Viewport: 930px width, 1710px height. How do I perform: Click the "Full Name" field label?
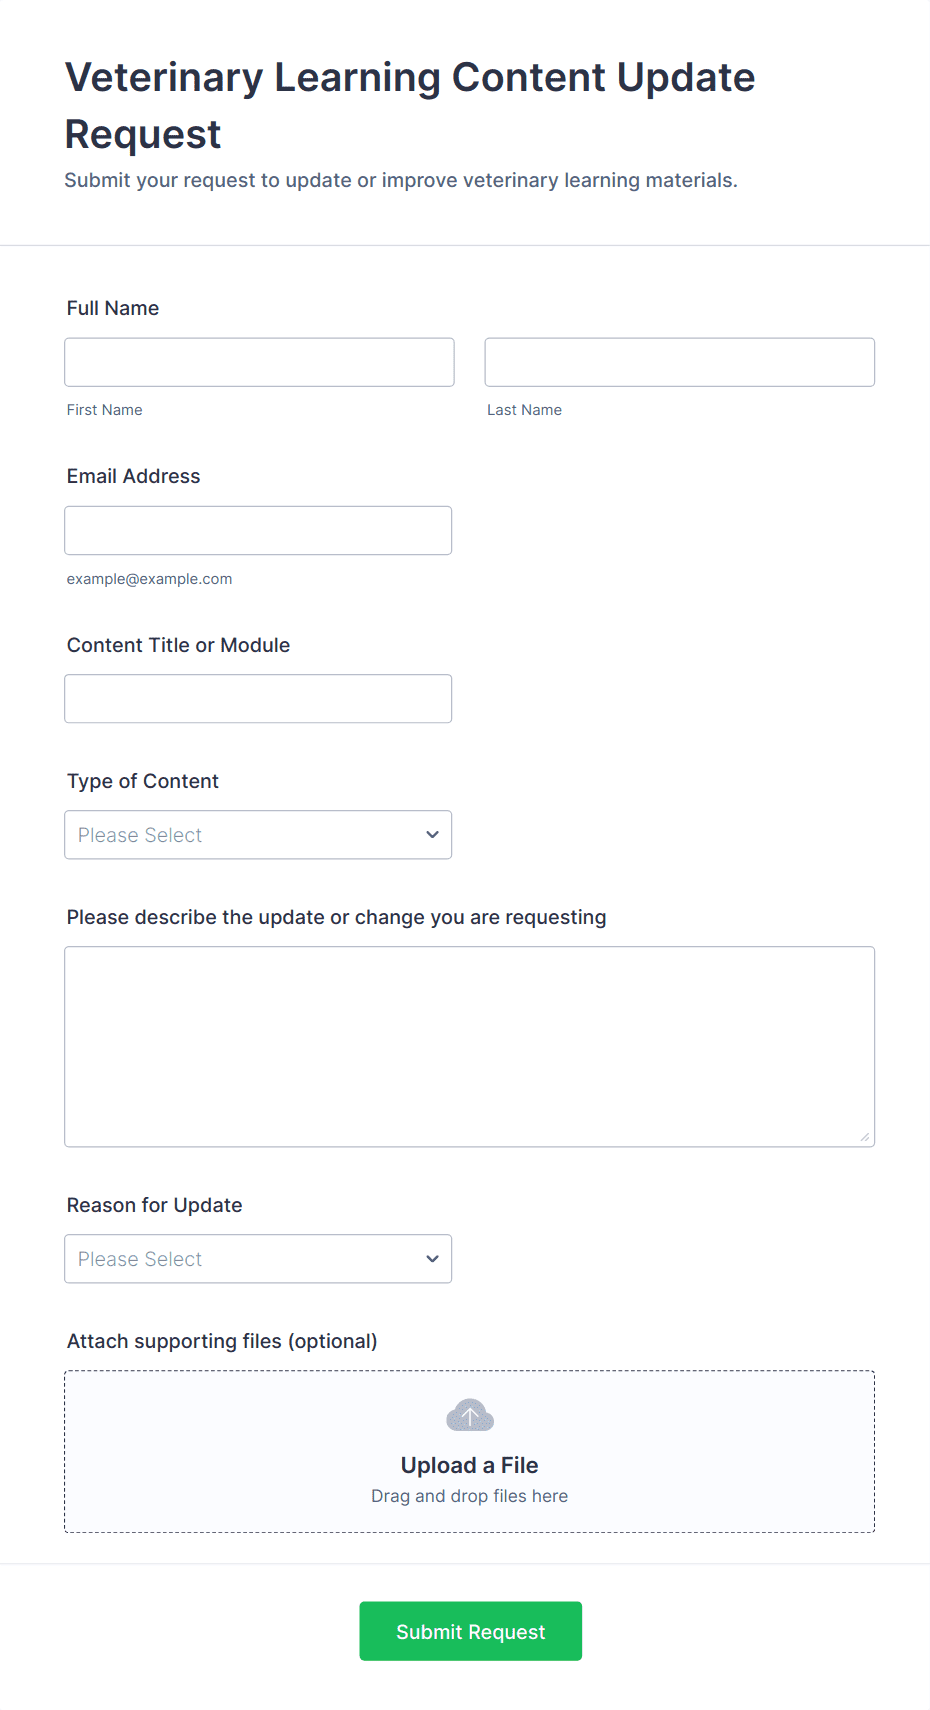(x=113, y=308)
